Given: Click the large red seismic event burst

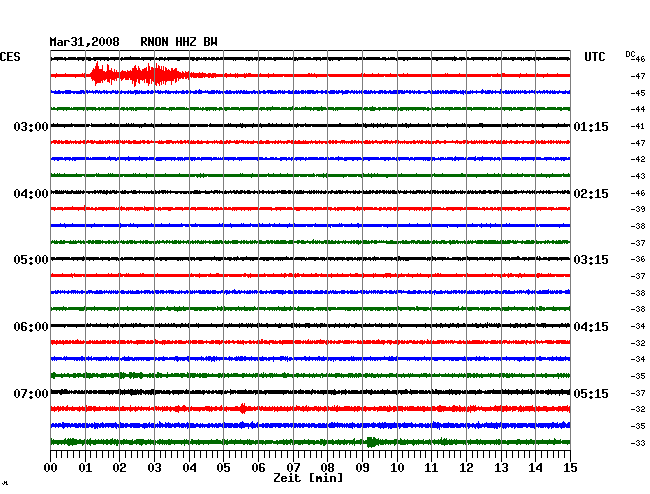Looking at the screenshot, I should pos(141,75).
